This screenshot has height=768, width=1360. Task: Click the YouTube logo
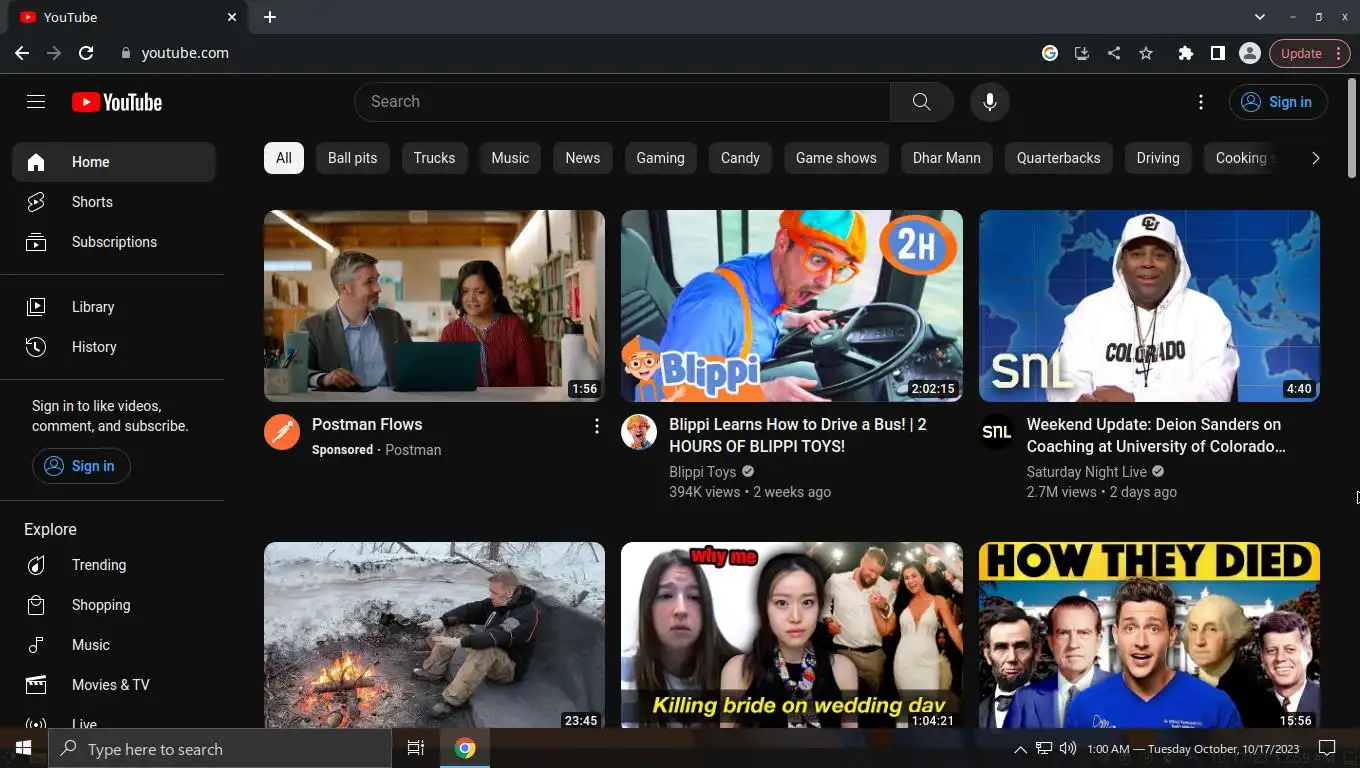pyautogui.click(x=117, y=102)
